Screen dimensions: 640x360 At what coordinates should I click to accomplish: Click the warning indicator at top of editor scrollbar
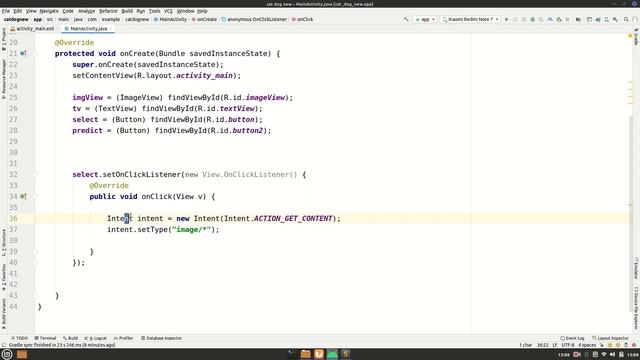630,36
